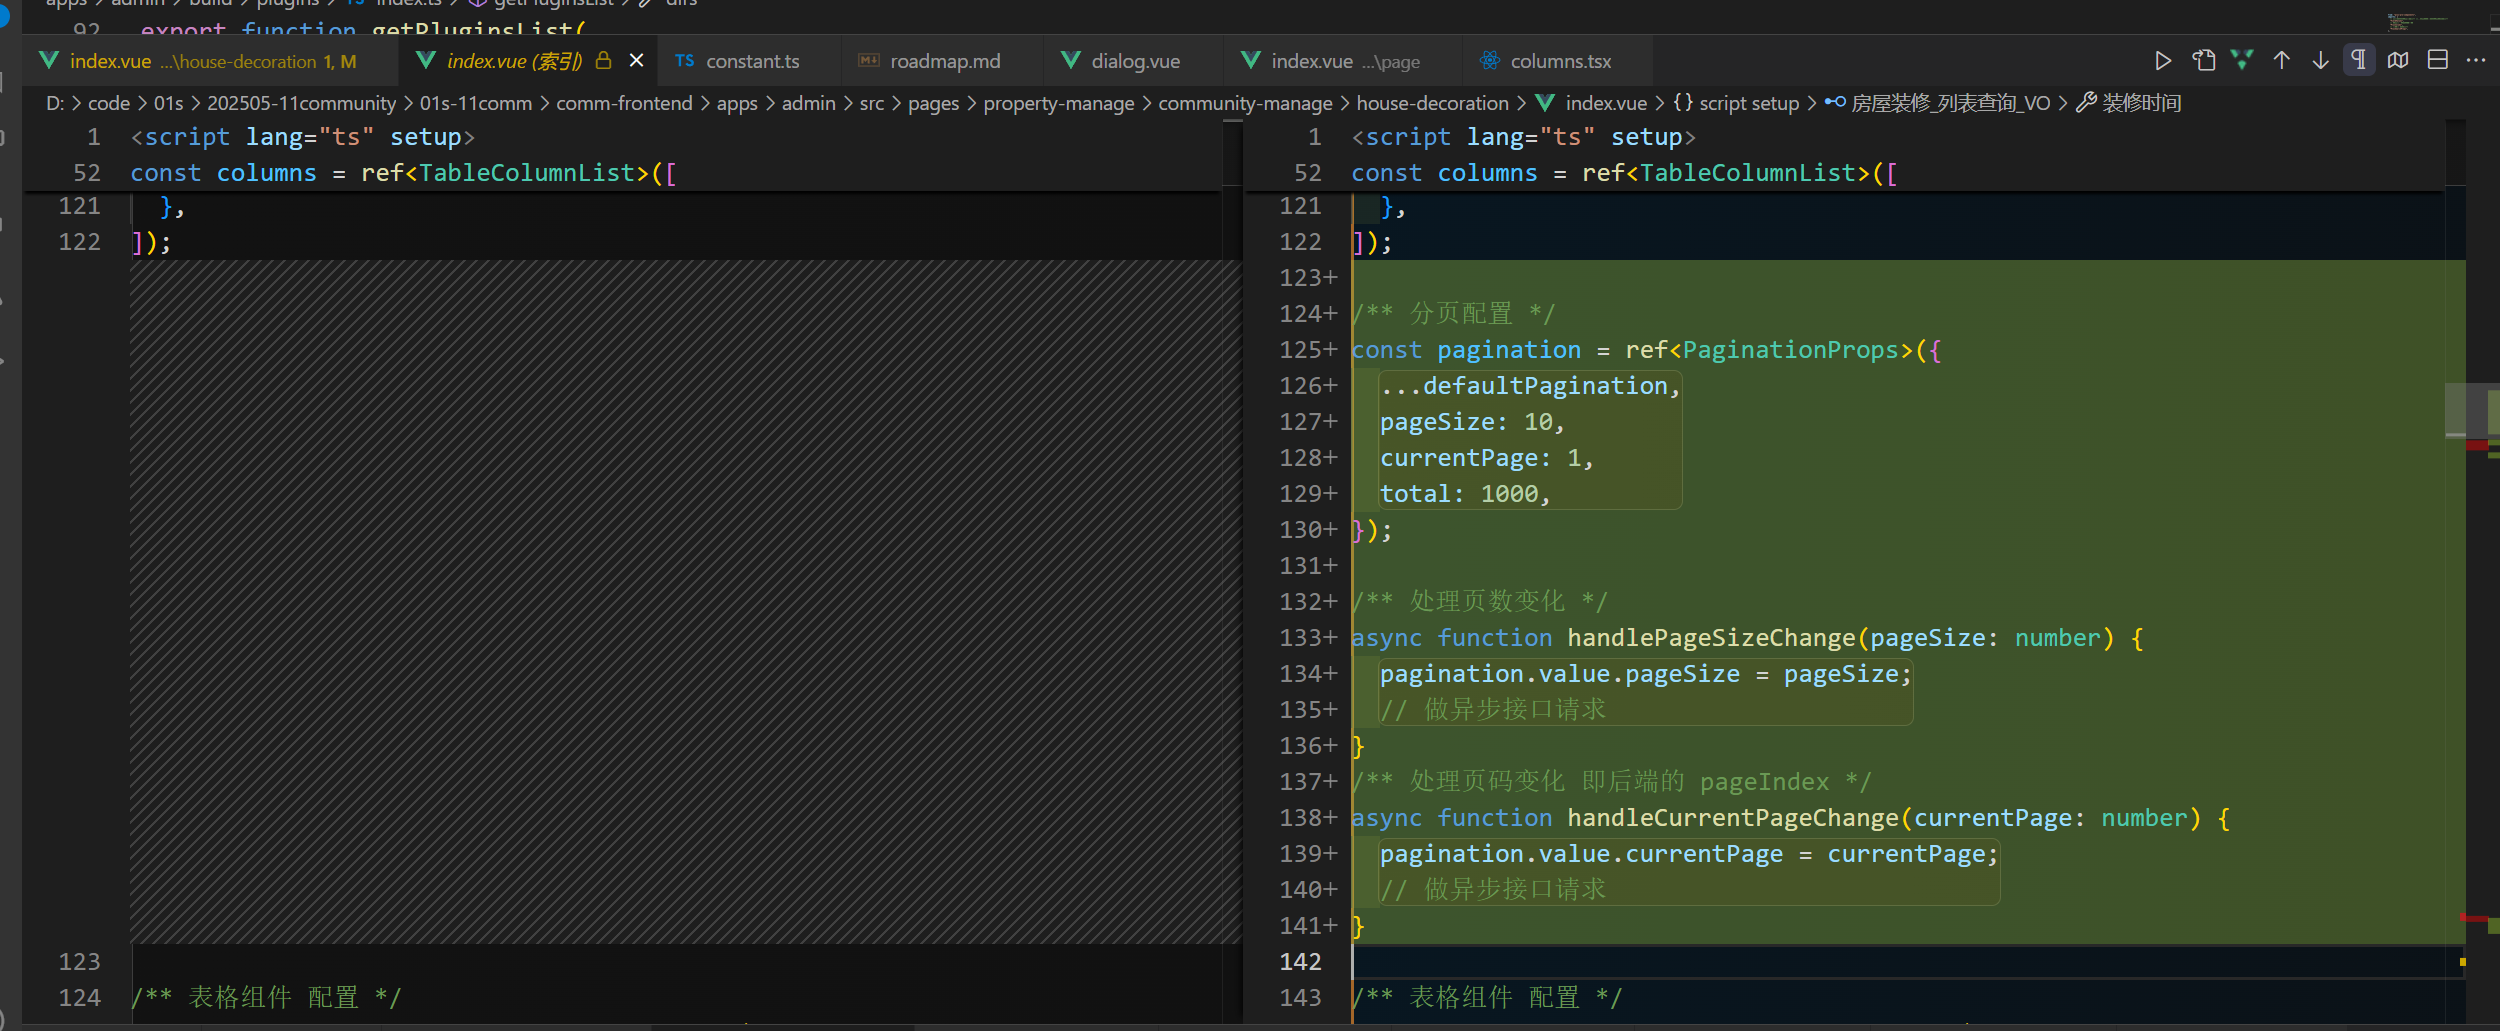The width and height of the screenshot is (2500, 1031).
Task: Open the More Actions ellipsis menu
Action: tap(2476, 61)
